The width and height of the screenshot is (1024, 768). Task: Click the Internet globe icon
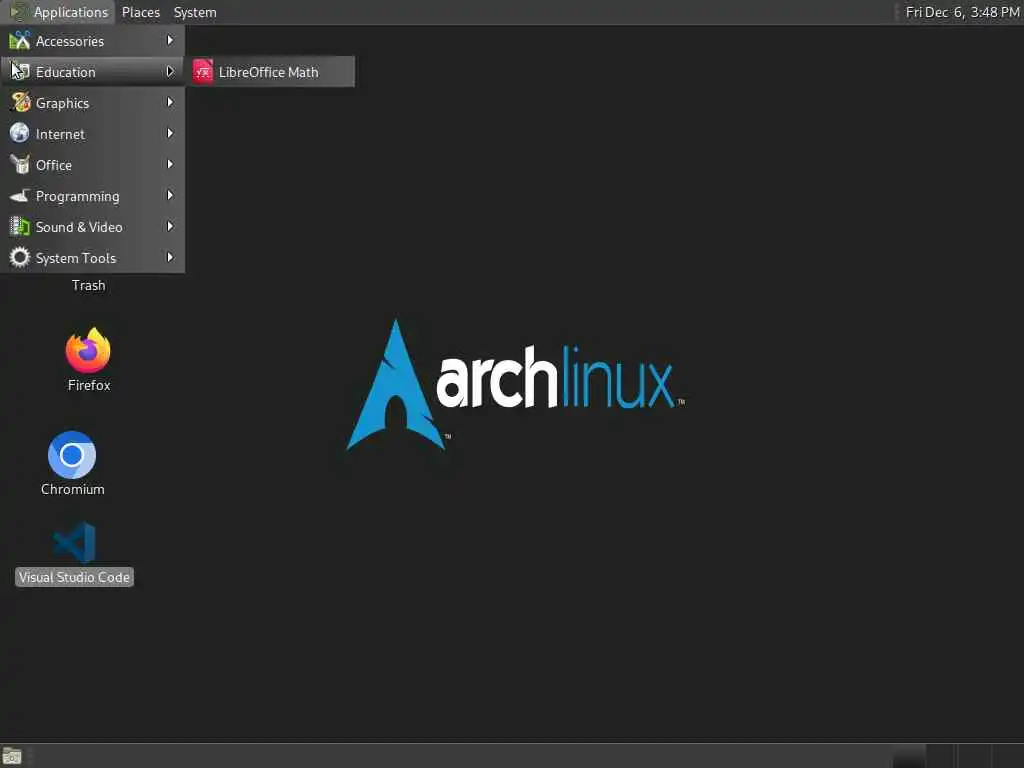(20, 133)
